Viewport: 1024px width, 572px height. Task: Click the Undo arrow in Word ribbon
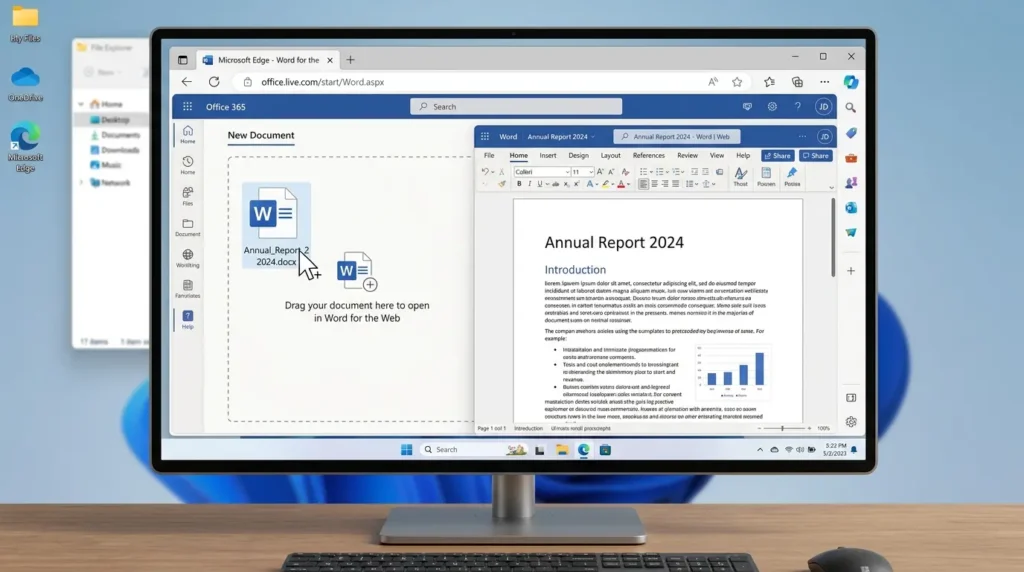(485, 172)
